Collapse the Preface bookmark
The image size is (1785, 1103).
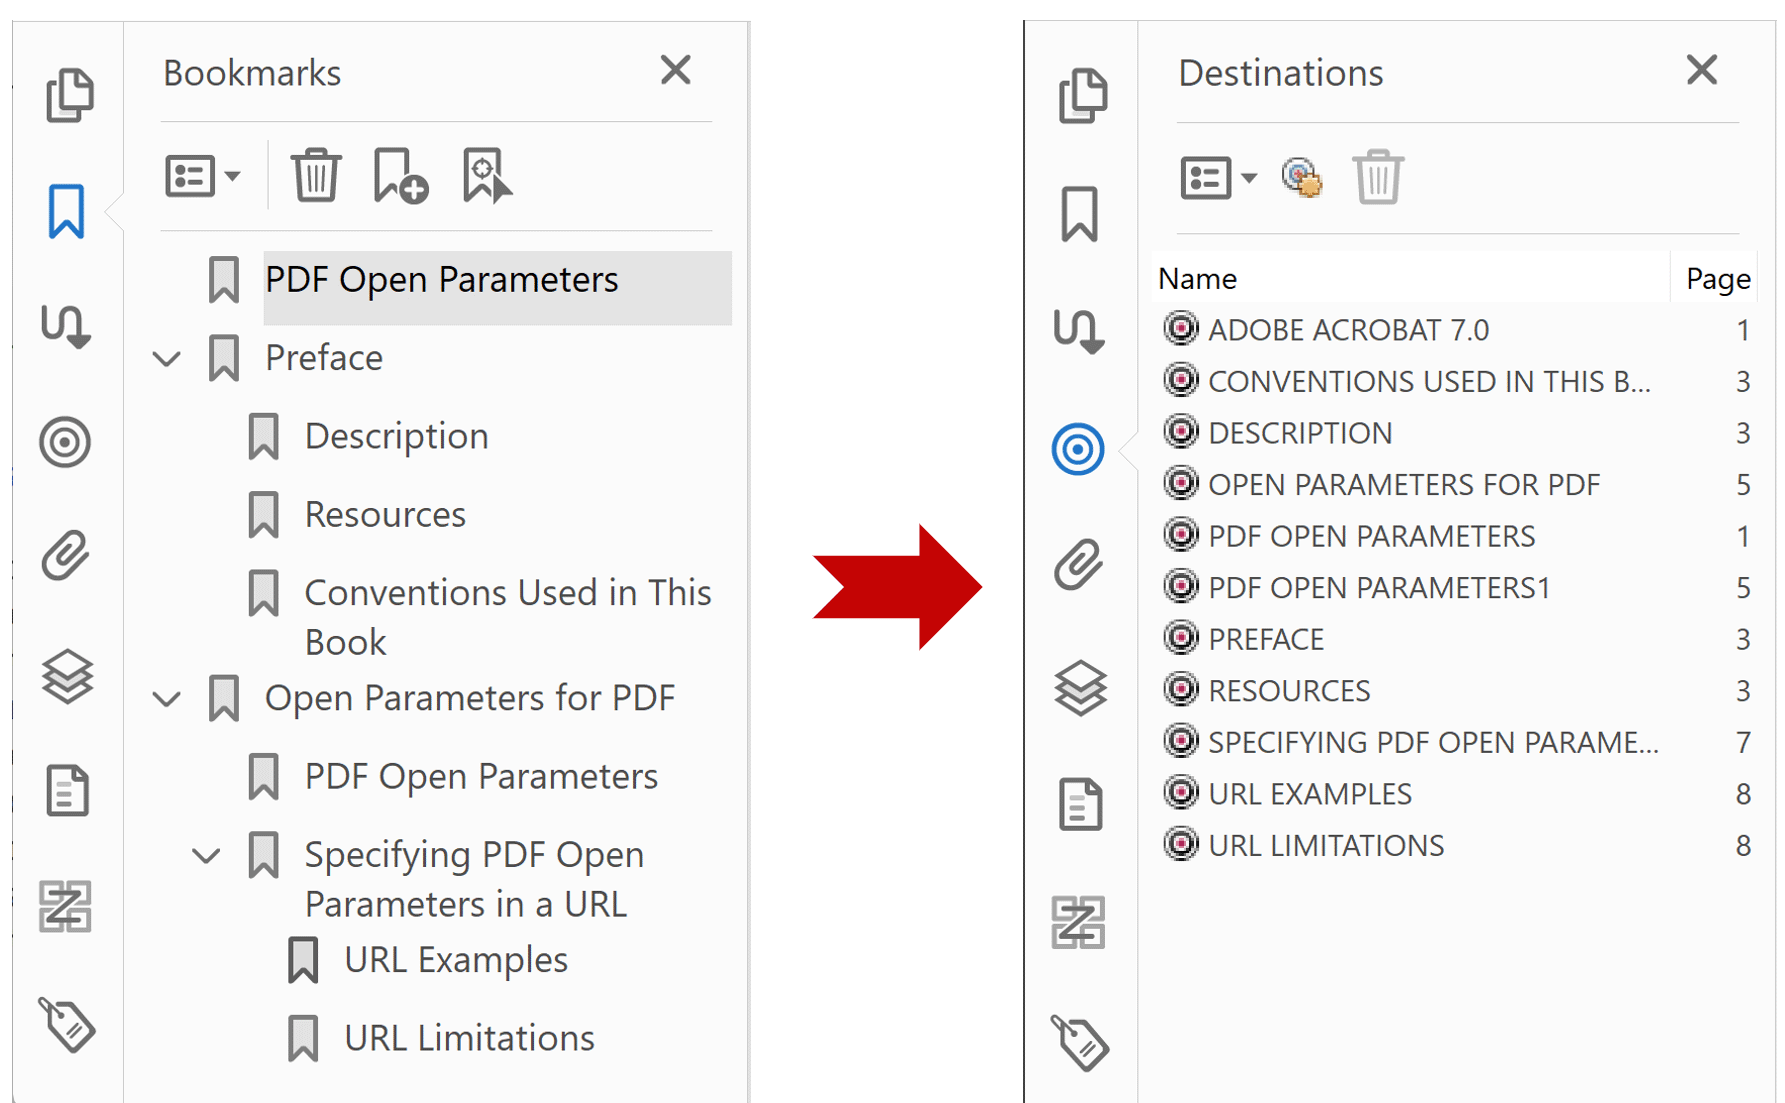click(x=166, y=358)
